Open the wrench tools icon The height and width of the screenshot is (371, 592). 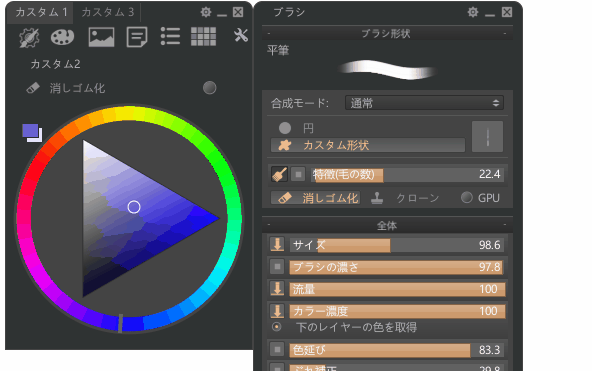[240, 35]
